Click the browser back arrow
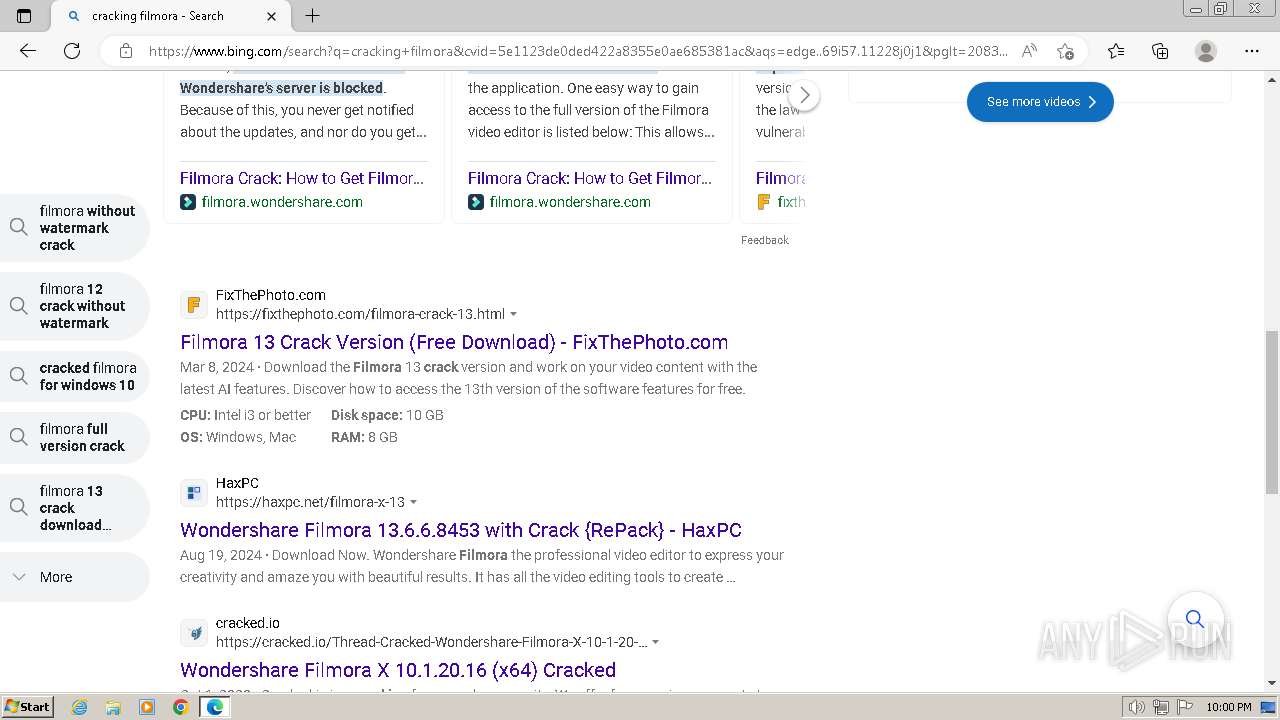Viewport: 1280px width, 720px height. pos(28,51)
